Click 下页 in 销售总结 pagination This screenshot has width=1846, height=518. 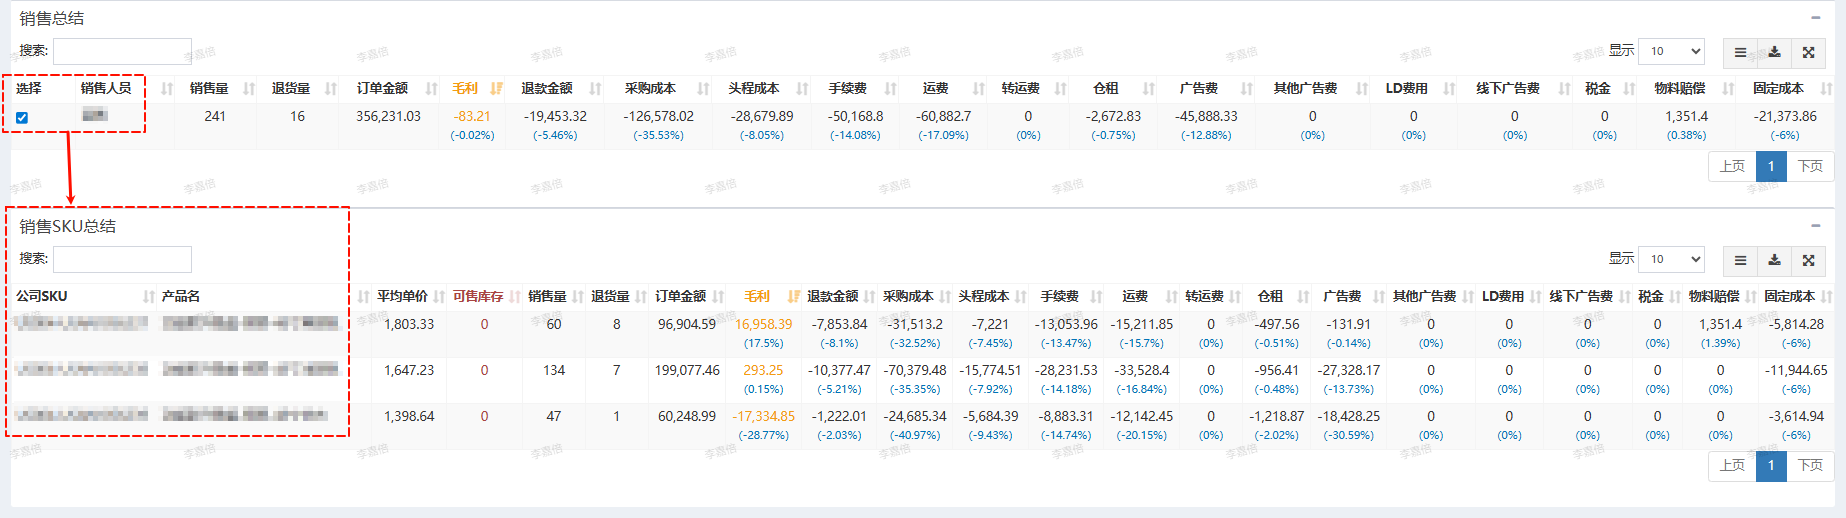1810,166
